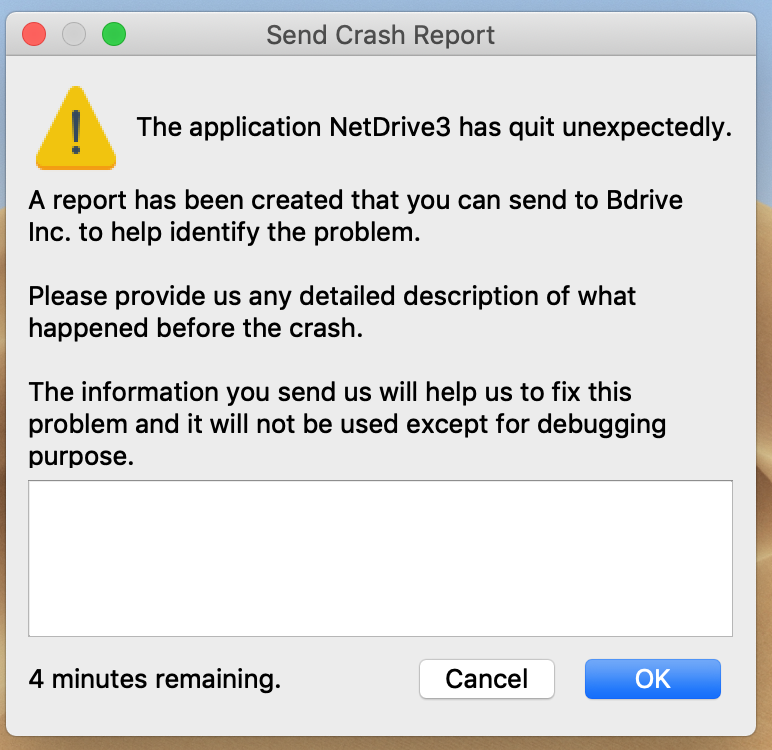This screenshot has height=750, width=772.
Task: Click the '4 minutes remaining.' countdown label
Action: pos(155,680)
